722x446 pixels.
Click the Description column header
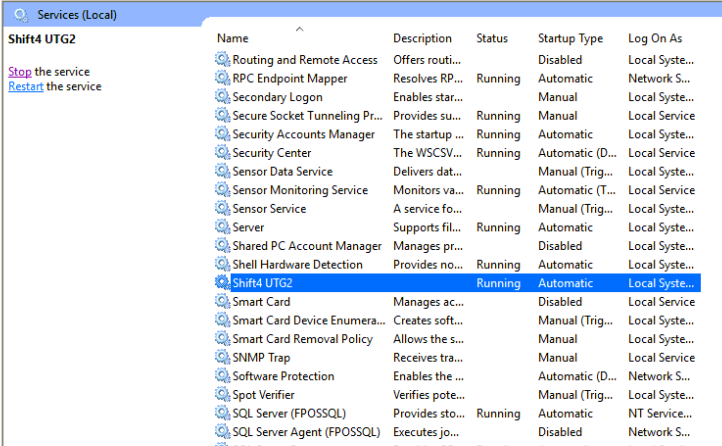pyautogui.click(x=422, y=39)
